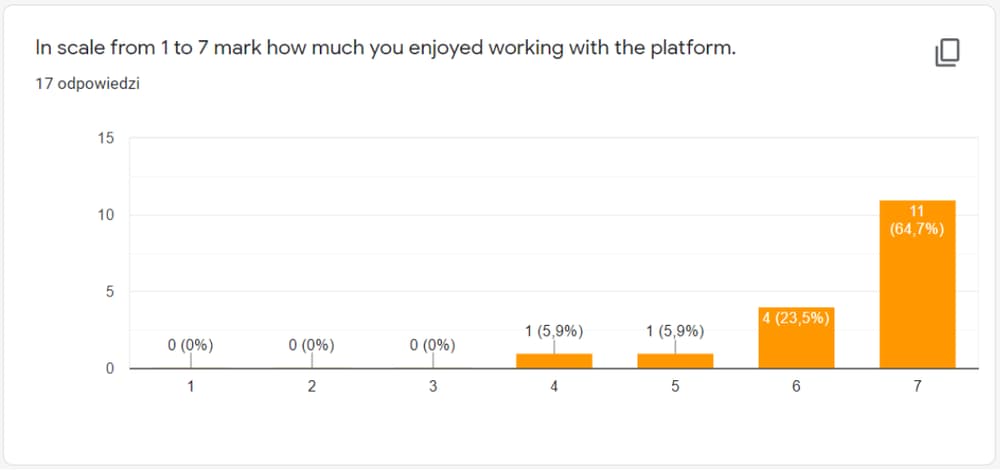Click the y-axis value 15

106,138
